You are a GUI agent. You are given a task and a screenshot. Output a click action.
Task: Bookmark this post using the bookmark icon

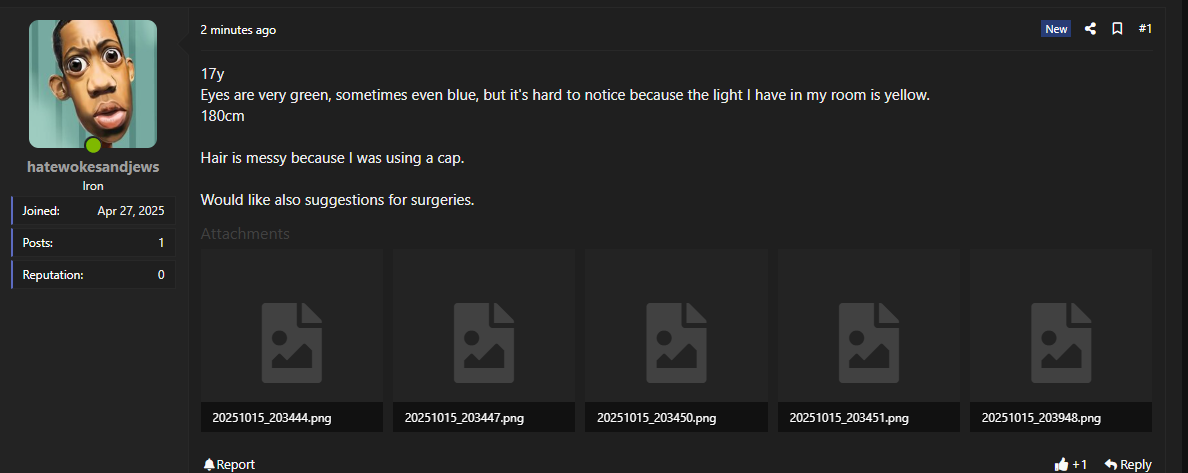click(x=1117, y=29)
